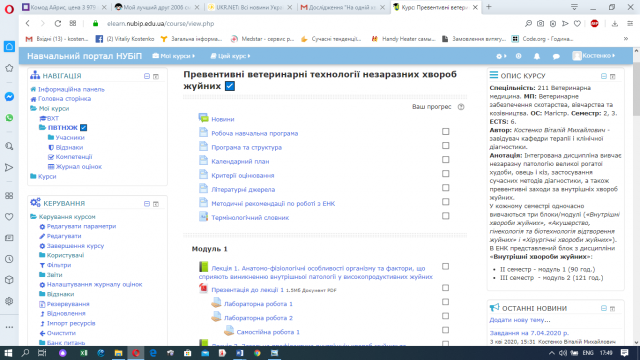Open Мої курси dropdown menu

coord(174,56)
